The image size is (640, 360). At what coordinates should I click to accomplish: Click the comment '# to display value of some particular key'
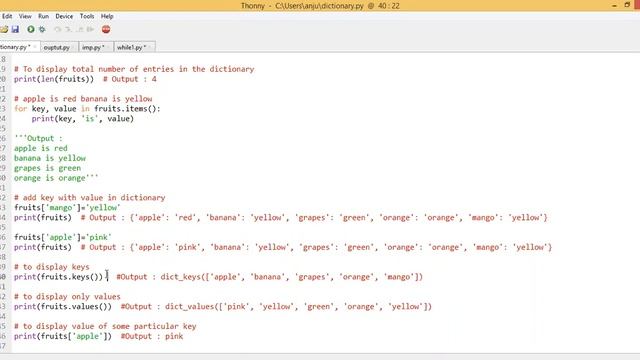[105, 326]
